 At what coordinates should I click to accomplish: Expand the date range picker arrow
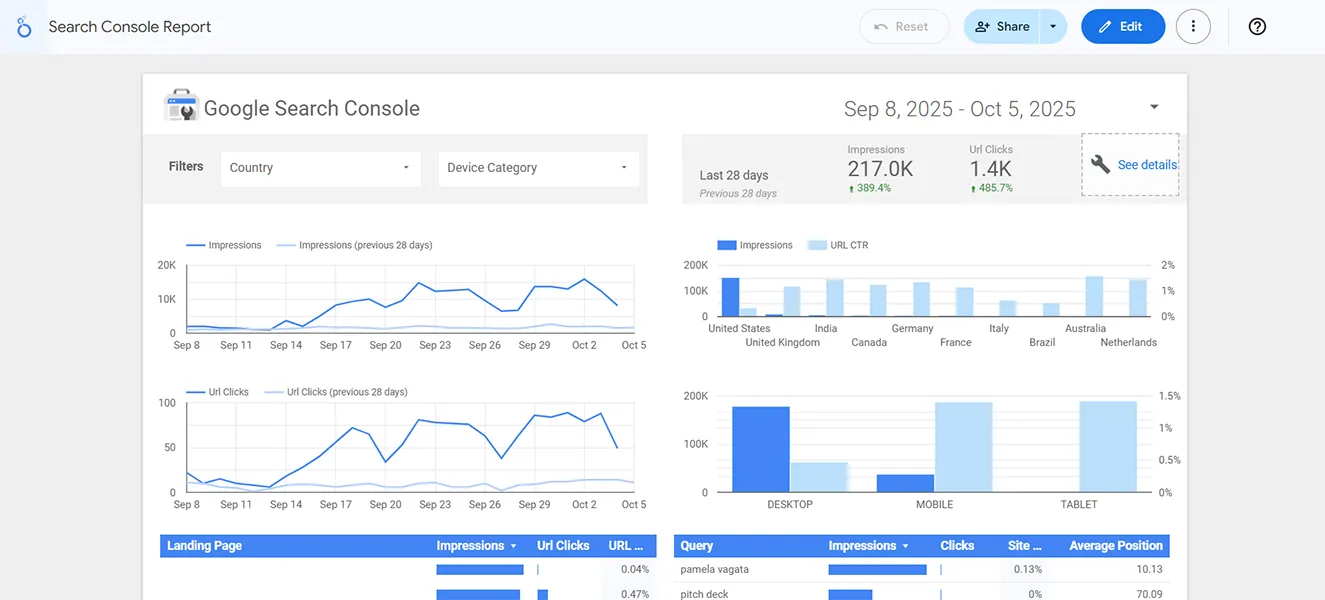1154,107
